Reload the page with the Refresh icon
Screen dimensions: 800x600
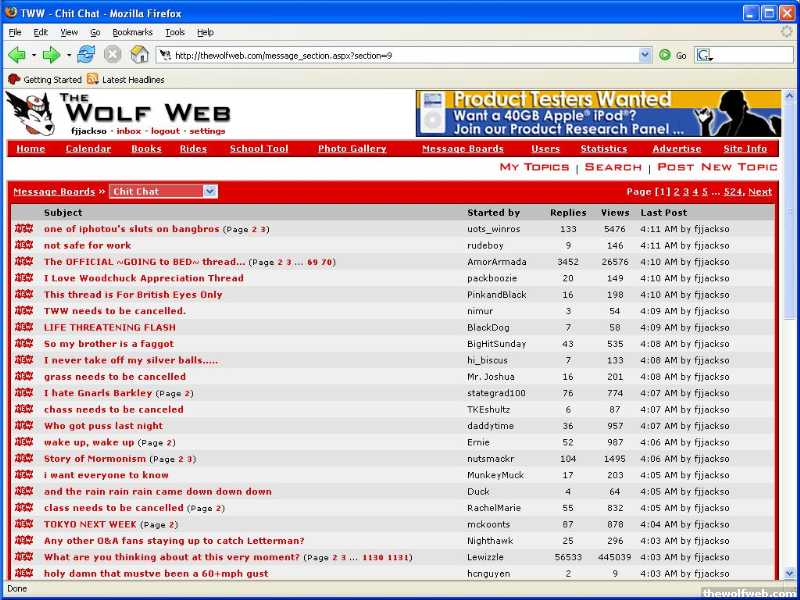click(86, 55)
